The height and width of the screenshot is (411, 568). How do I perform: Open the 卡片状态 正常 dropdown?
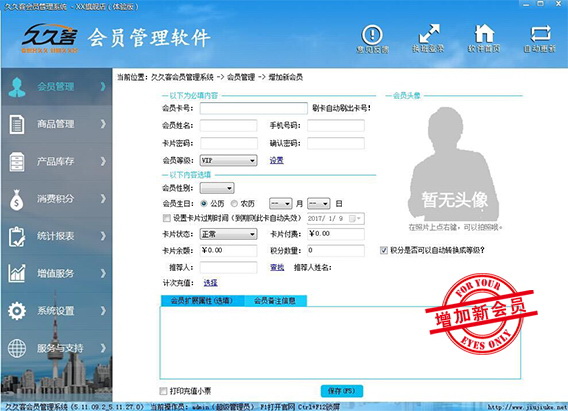click(x=229, y=234)
